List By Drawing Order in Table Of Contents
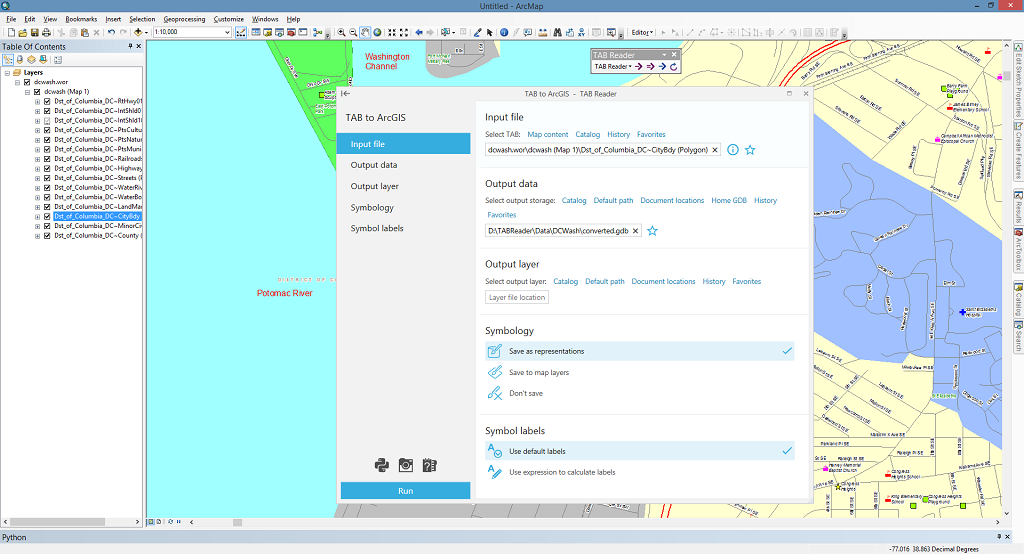 (8, 59)
